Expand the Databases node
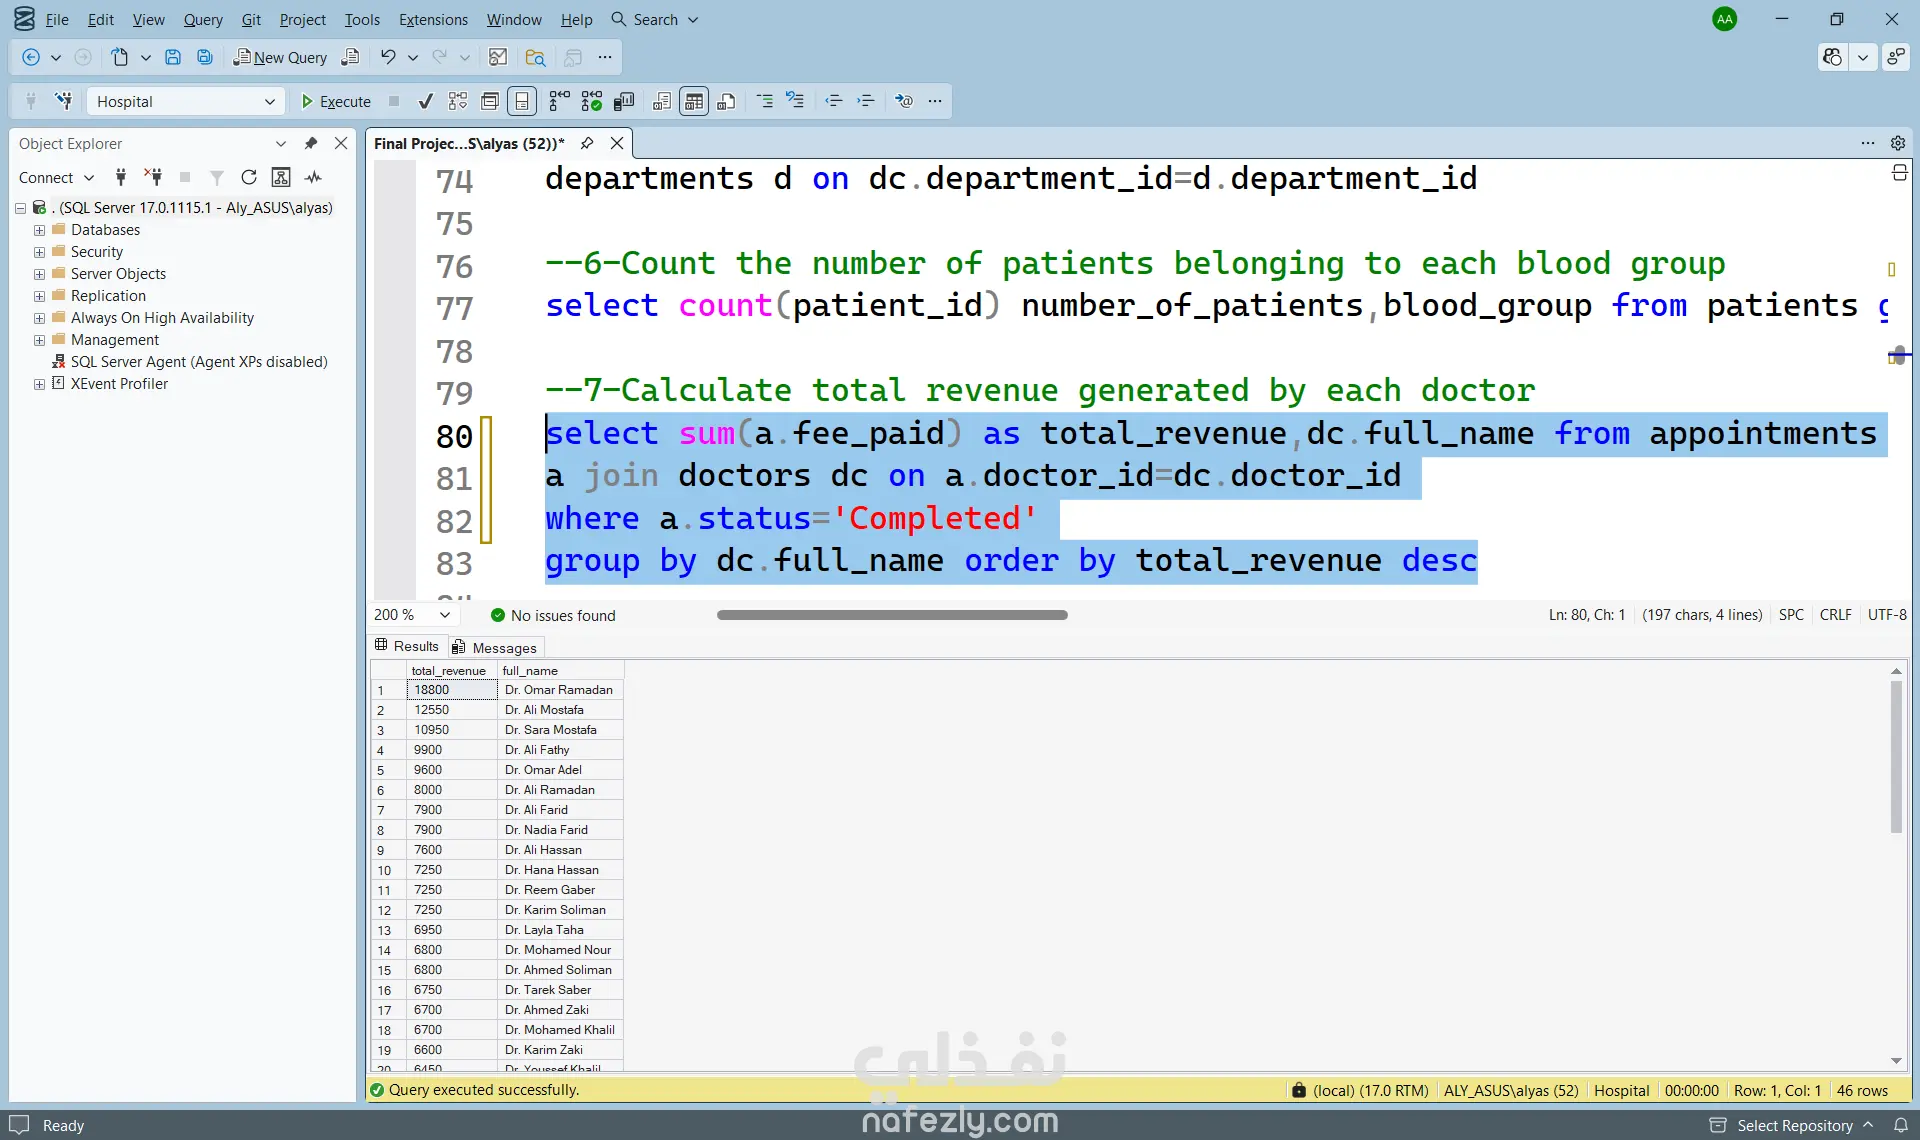Image resolution: width=1920 pixels, height=1140 pixels. (x=39, y=230)
